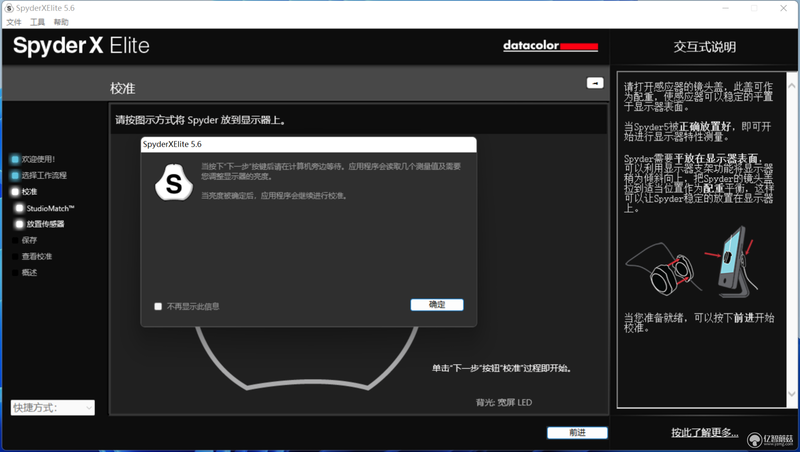Click the arrow icon at header right

coord(595,83)
